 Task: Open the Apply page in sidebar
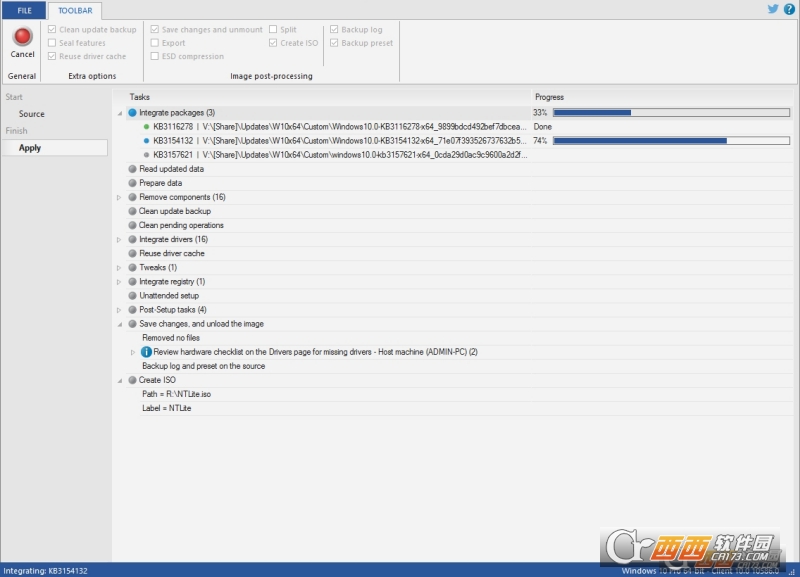click(30, 147)
